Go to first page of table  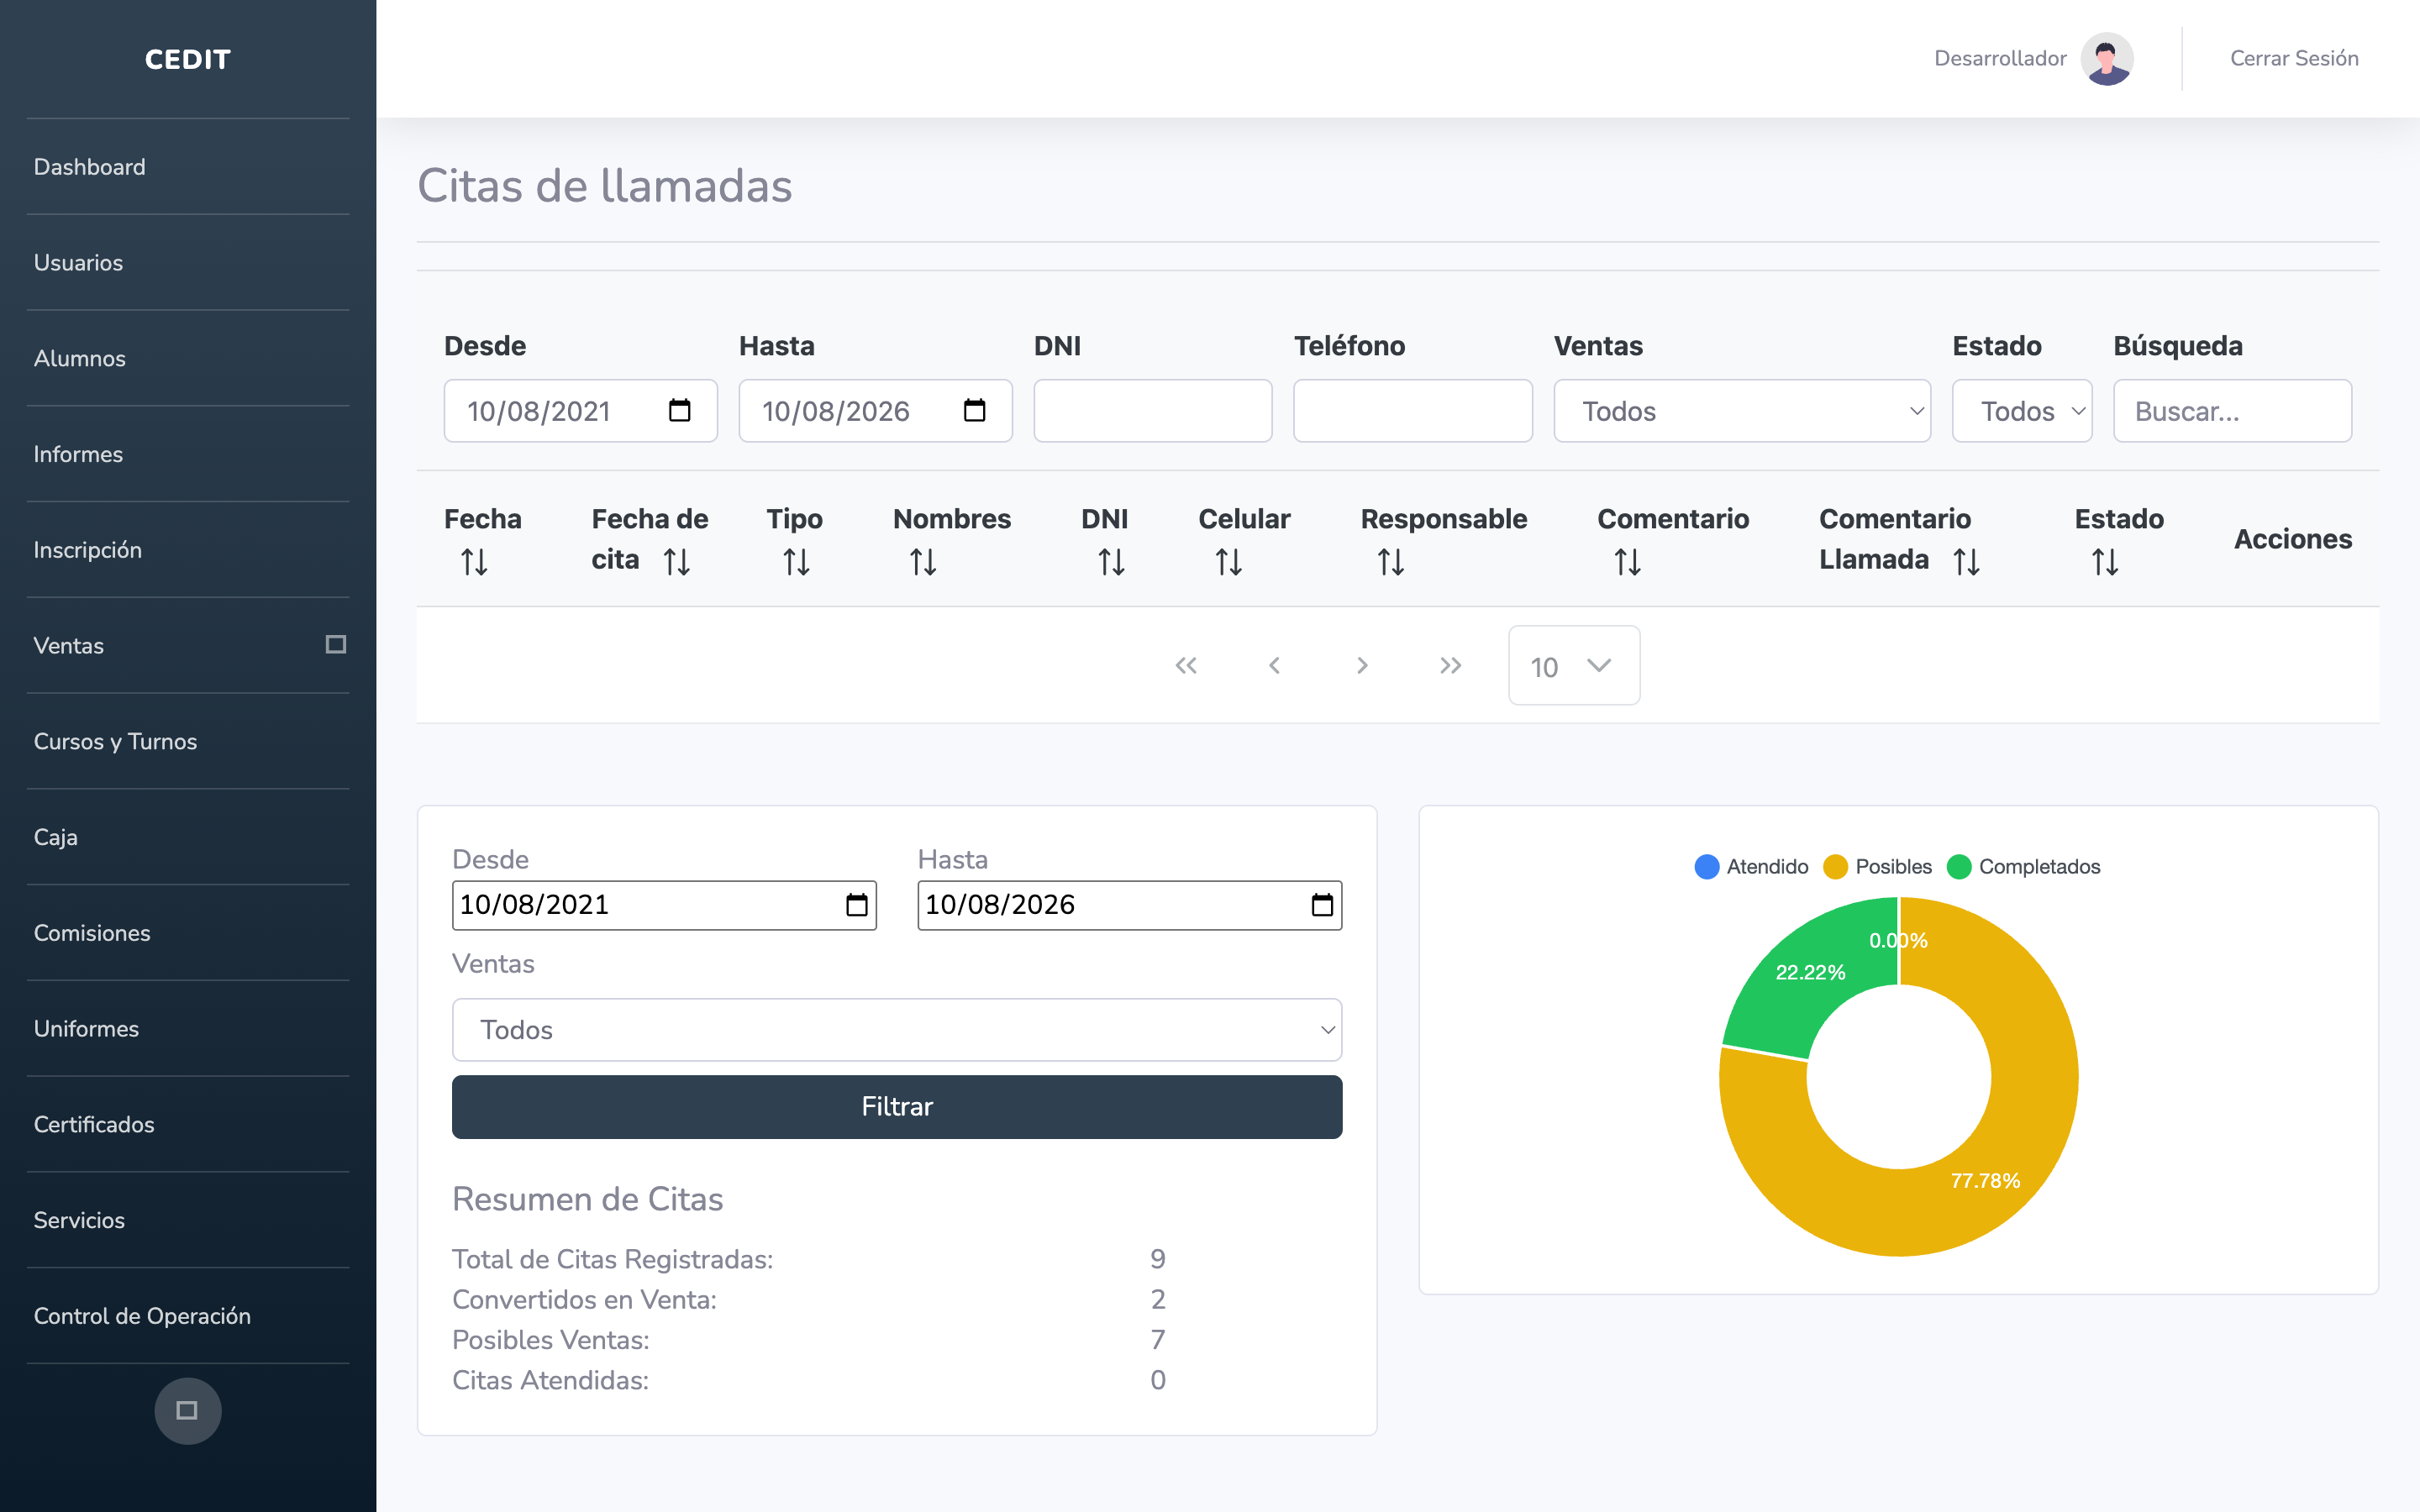[x=1186, y=665]
